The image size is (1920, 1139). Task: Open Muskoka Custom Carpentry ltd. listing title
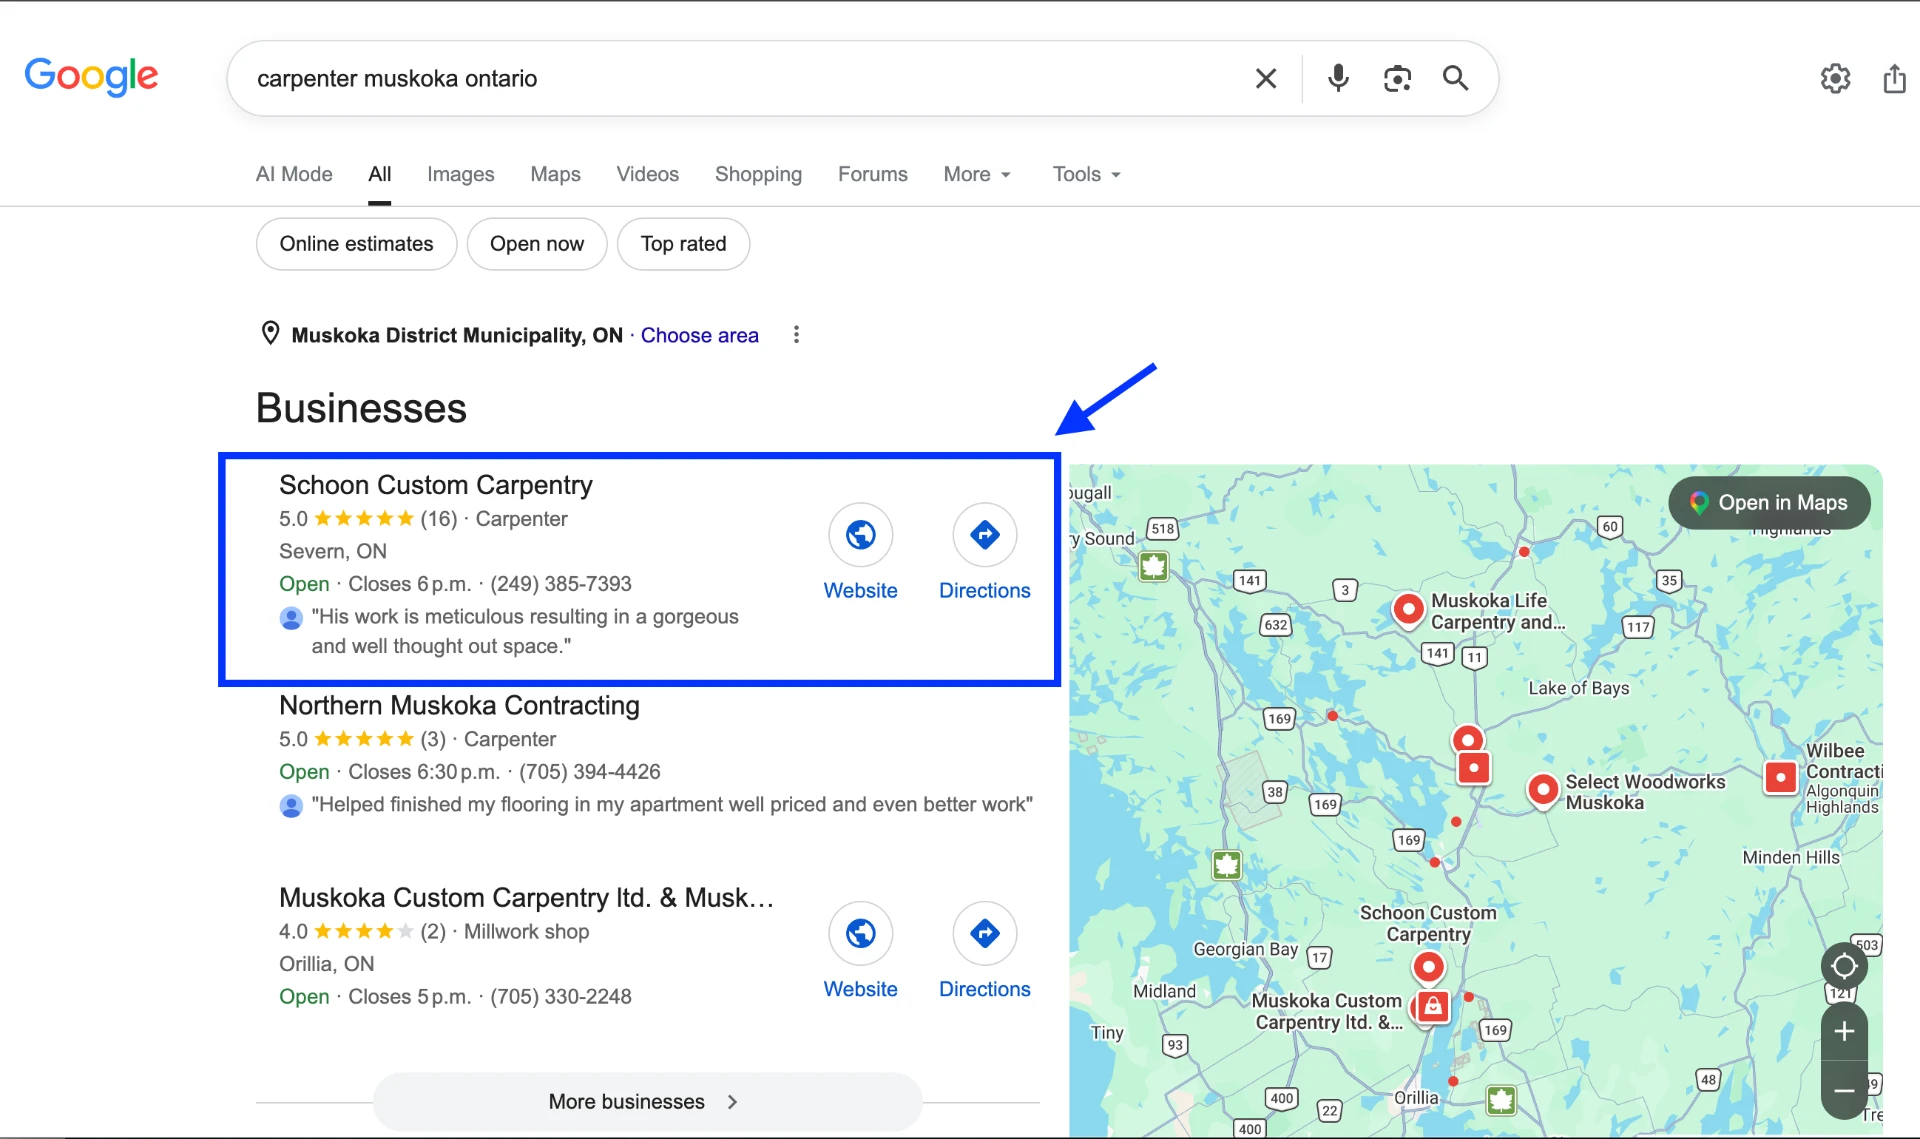[526, 897]
